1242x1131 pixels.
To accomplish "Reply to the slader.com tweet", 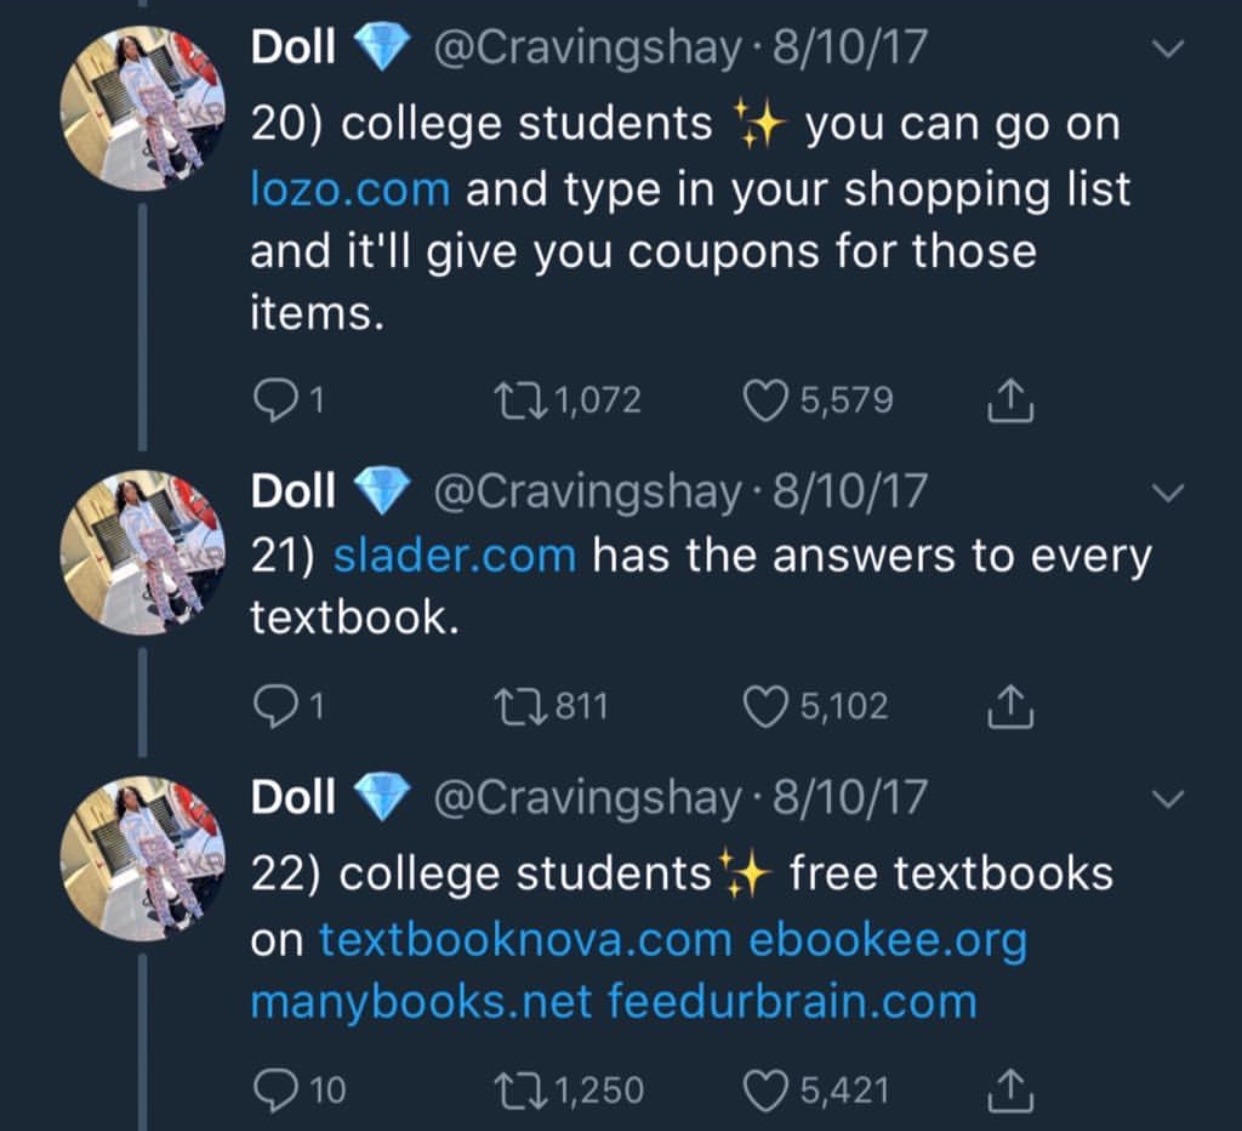I will tap(271, 707).
